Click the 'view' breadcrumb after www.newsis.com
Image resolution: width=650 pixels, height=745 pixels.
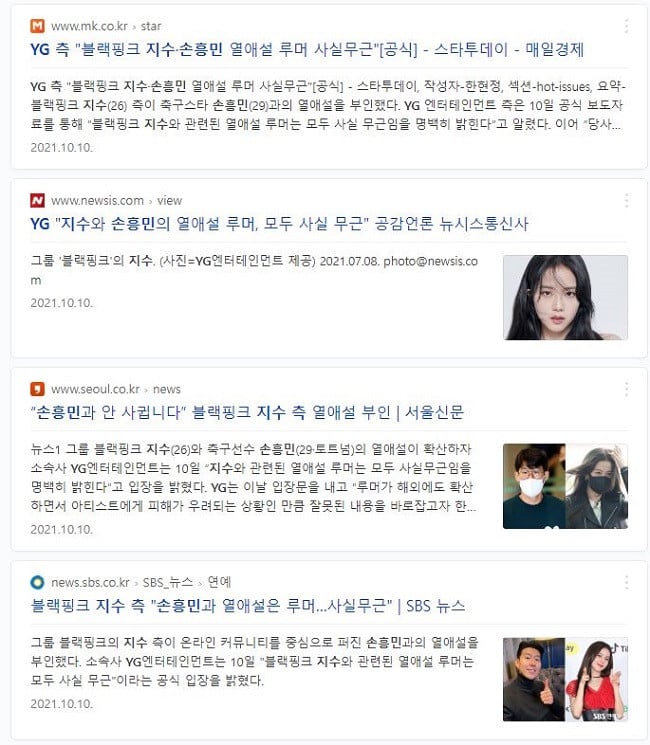click(170, 201)
